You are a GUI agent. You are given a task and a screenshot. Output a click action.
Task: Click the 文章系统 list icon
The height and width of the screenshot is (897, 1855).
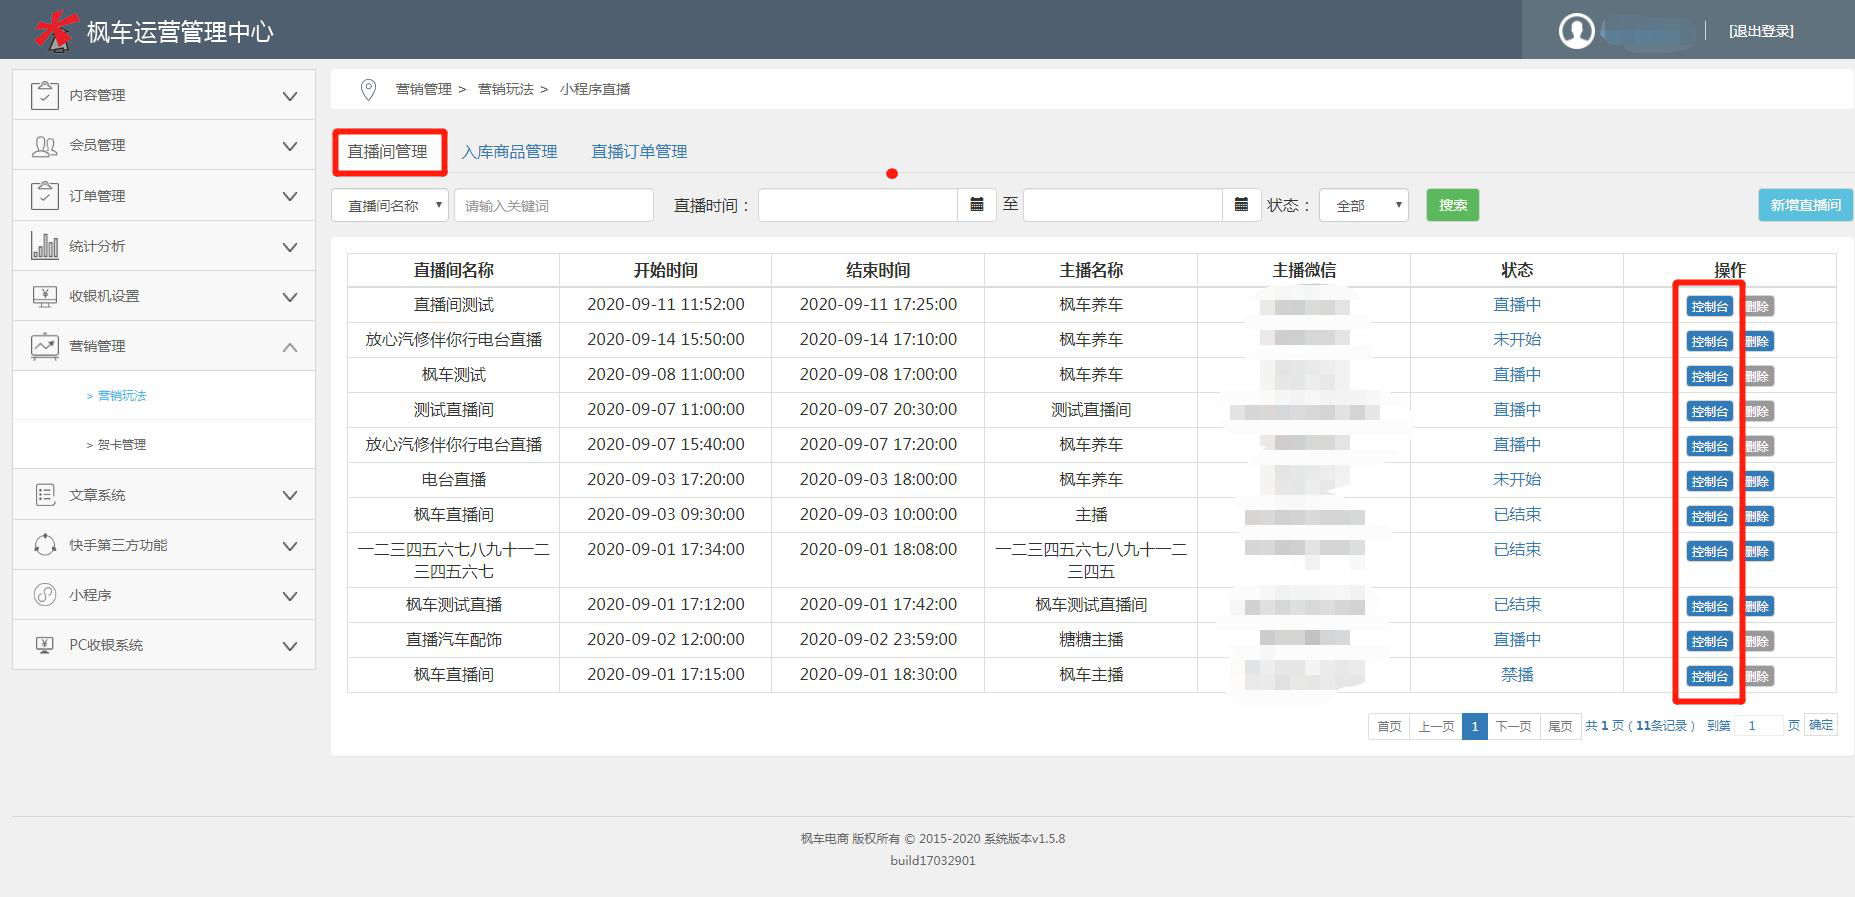tap(45, 494)
